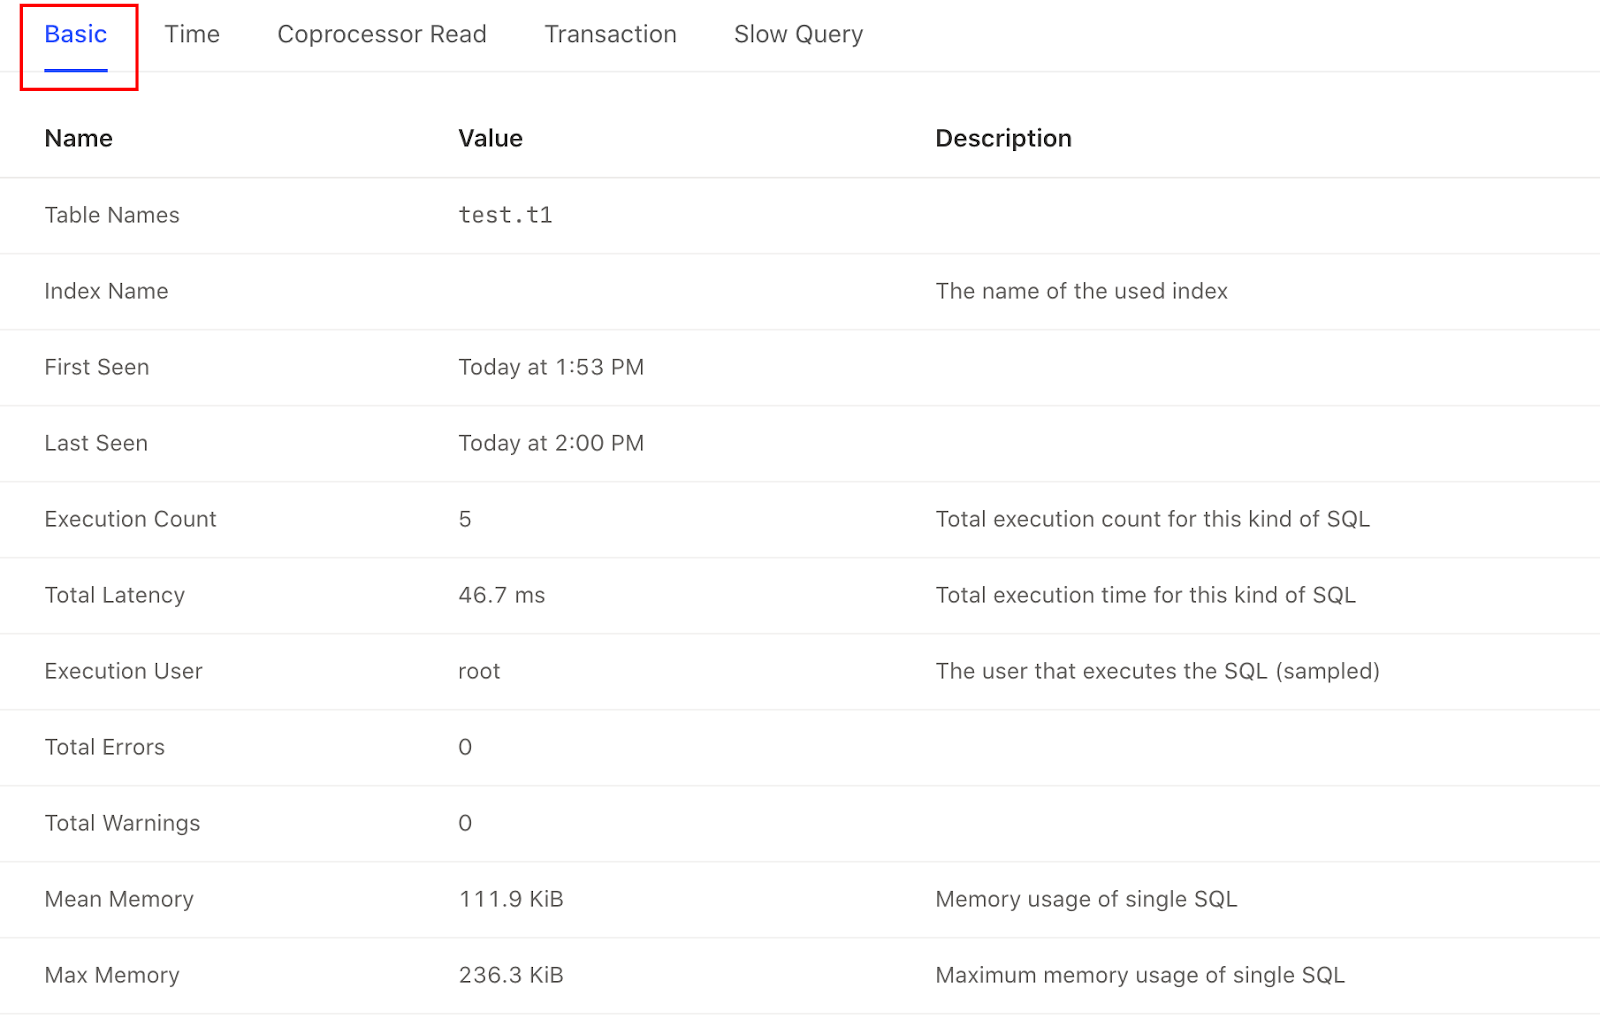
Task: Select the Total Latency value 46.7 ms
Action: pos(501,595)
